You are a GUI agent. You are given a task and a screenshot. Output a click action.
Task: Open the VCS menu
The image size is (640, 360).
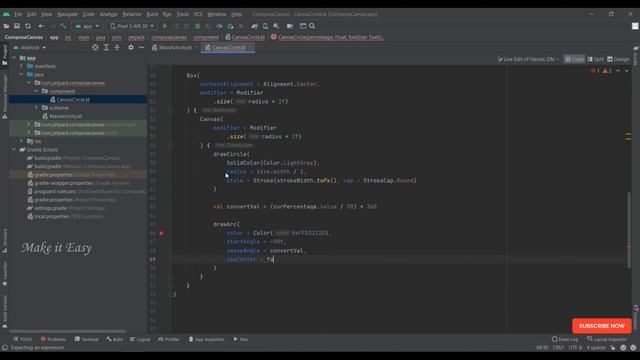(x=198, y=14)
